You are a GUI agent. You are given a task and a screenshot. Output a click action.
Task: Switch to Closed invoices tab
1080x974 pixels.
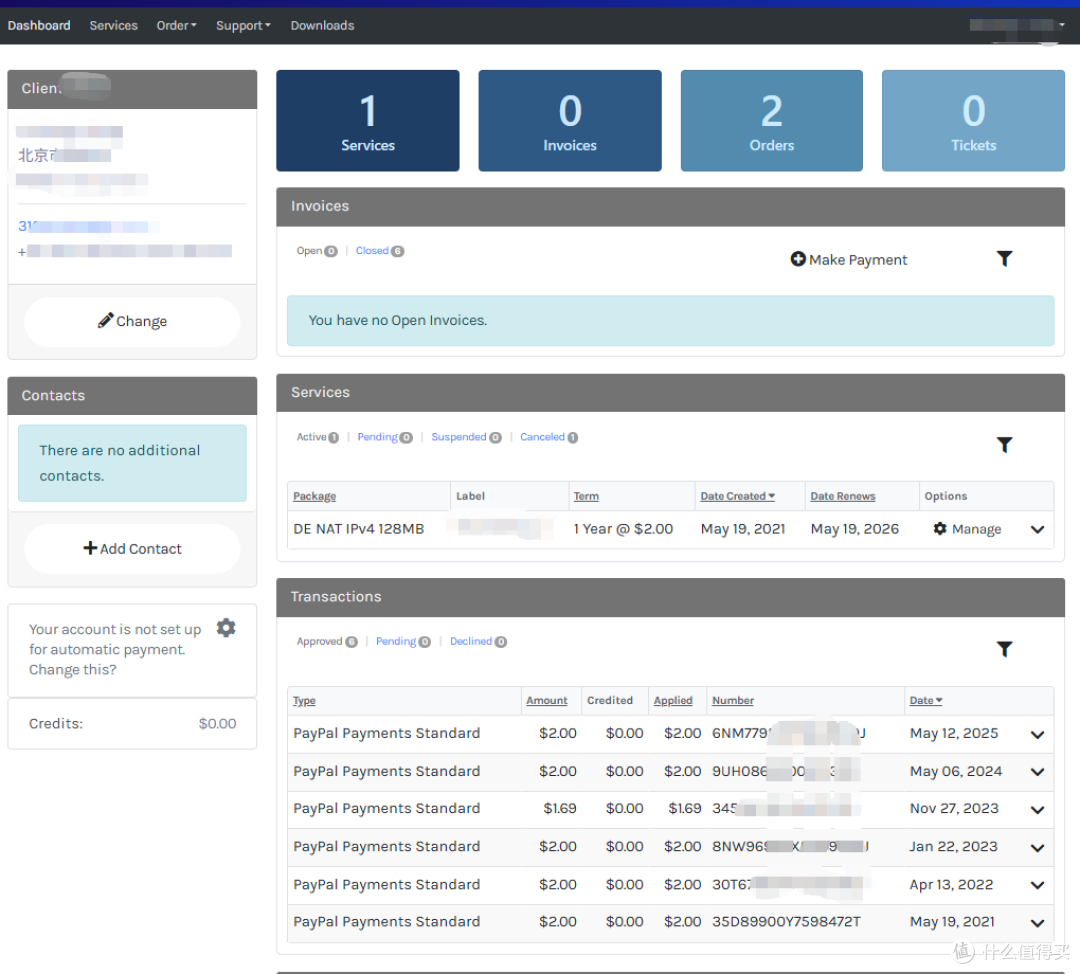tap(380, 251)
